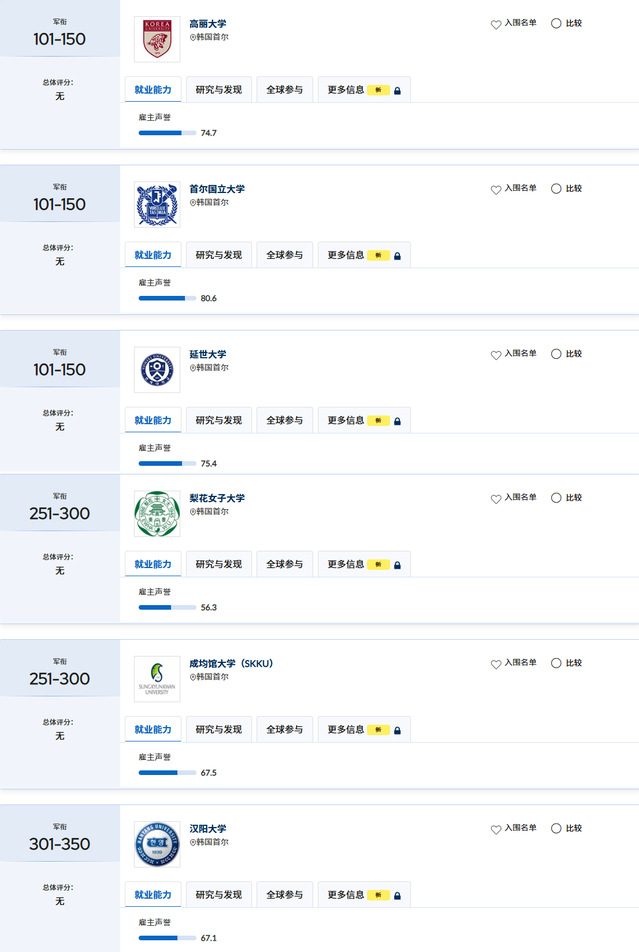Open the 首尔国立大学 name link

coord(217,189)
